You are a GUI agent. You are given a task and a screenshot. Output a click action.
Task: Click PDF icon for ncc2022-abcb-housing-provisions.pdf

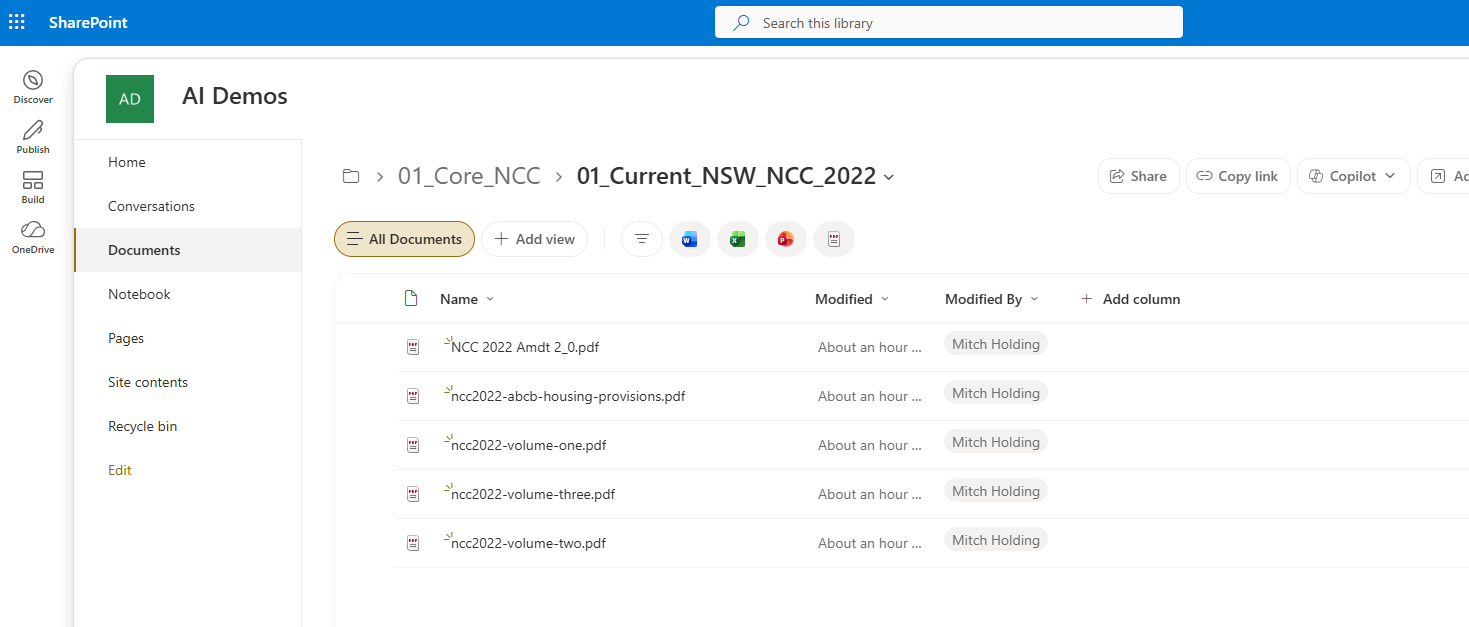(413, 396)
